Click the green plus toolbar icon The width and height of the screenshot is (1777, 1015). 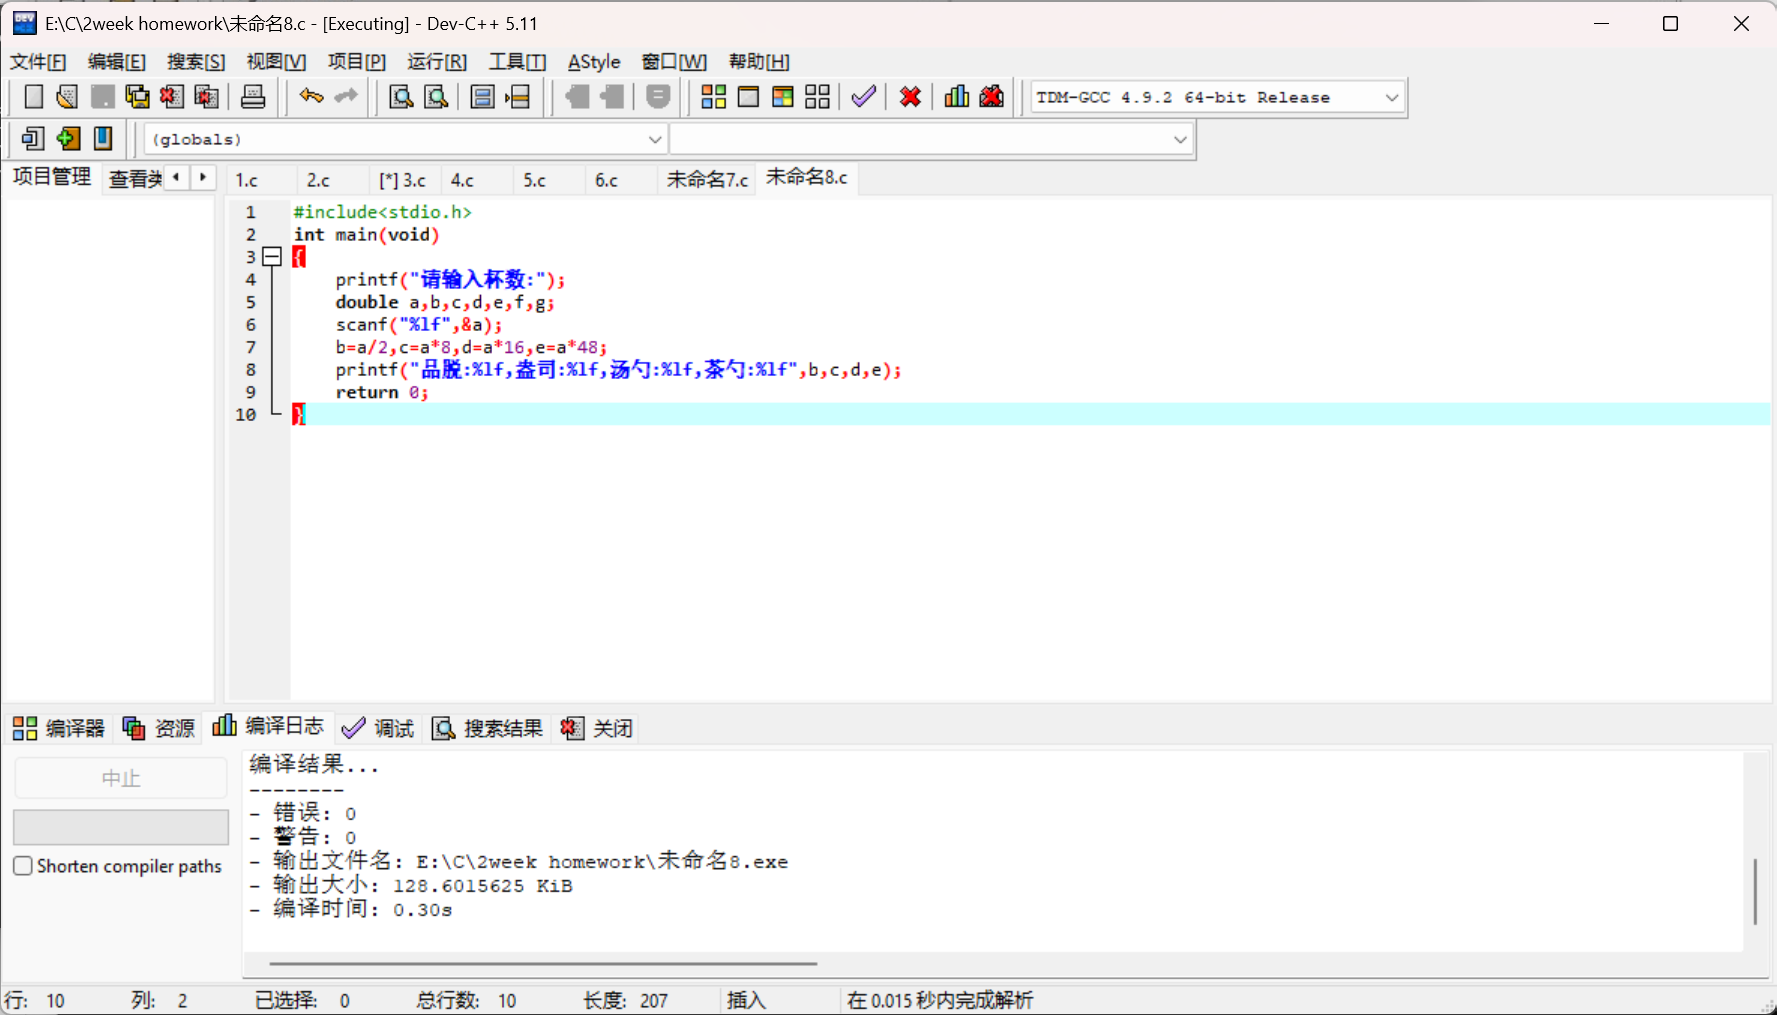68,138
